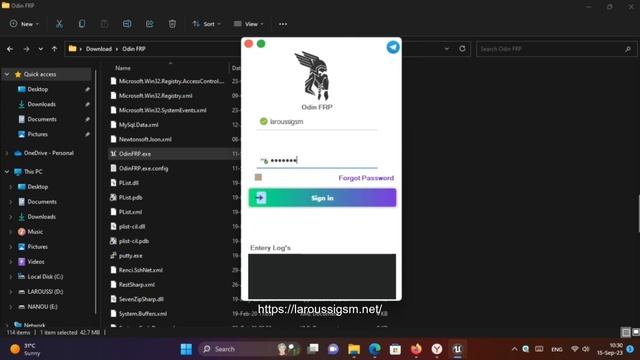Open Microsoft Edge from the taskbar
Screen dimensions: 640x360
[374, 349]
